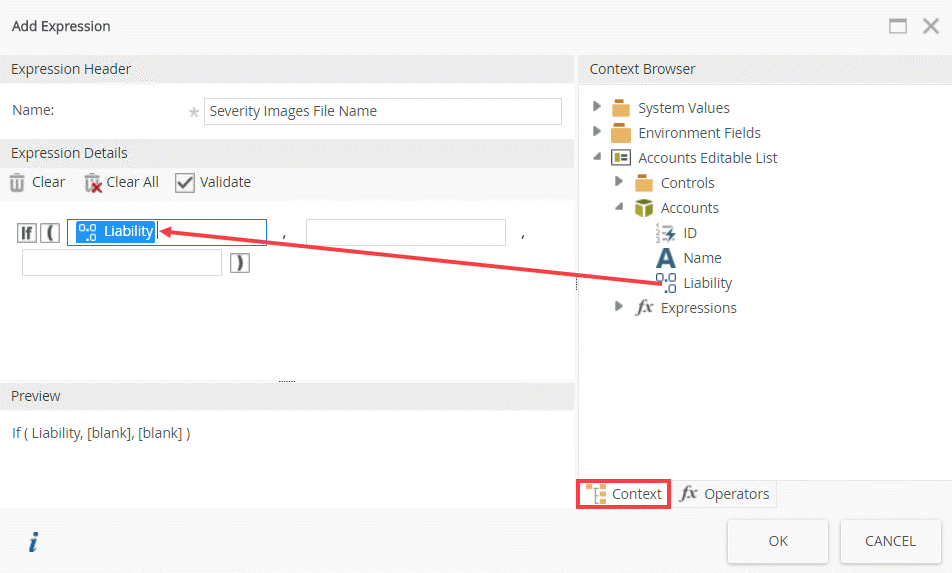952x573 pixels.
Task: Click the Clear trash icon
Action: [17, 182]
